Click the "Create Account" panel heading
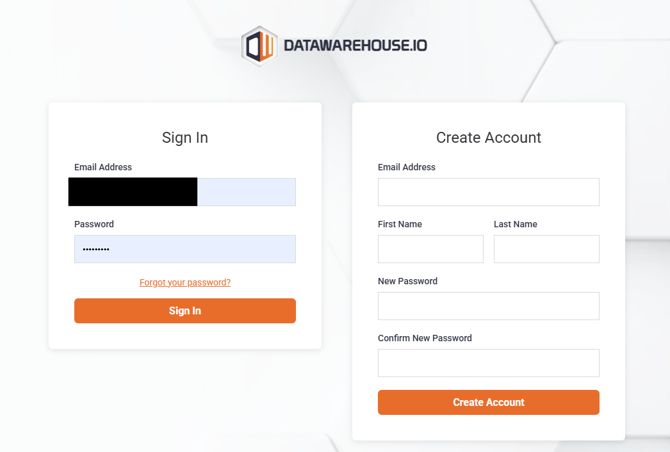 pos(488,138)
